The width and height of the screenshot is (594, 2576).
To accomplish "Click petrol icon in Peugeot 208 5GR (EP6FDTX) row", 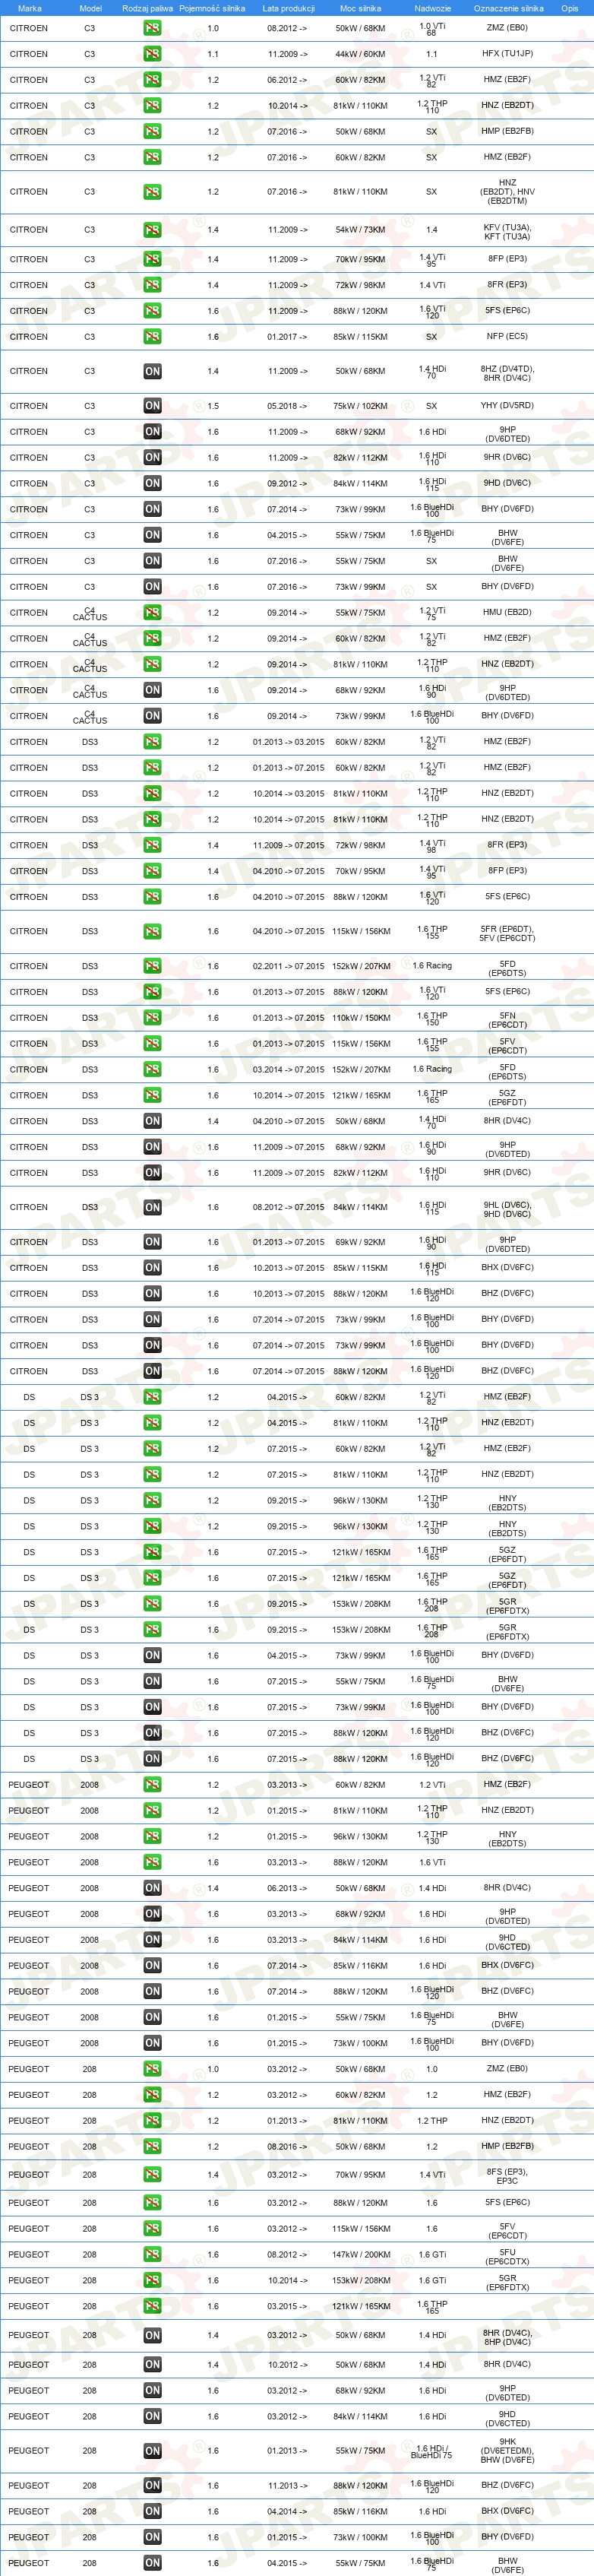I will click(x=152, y=2281).
